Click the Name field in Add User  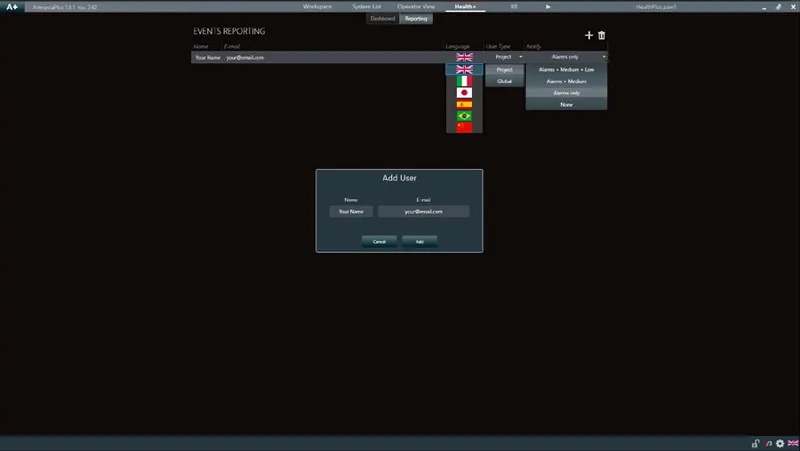point(351,211)
